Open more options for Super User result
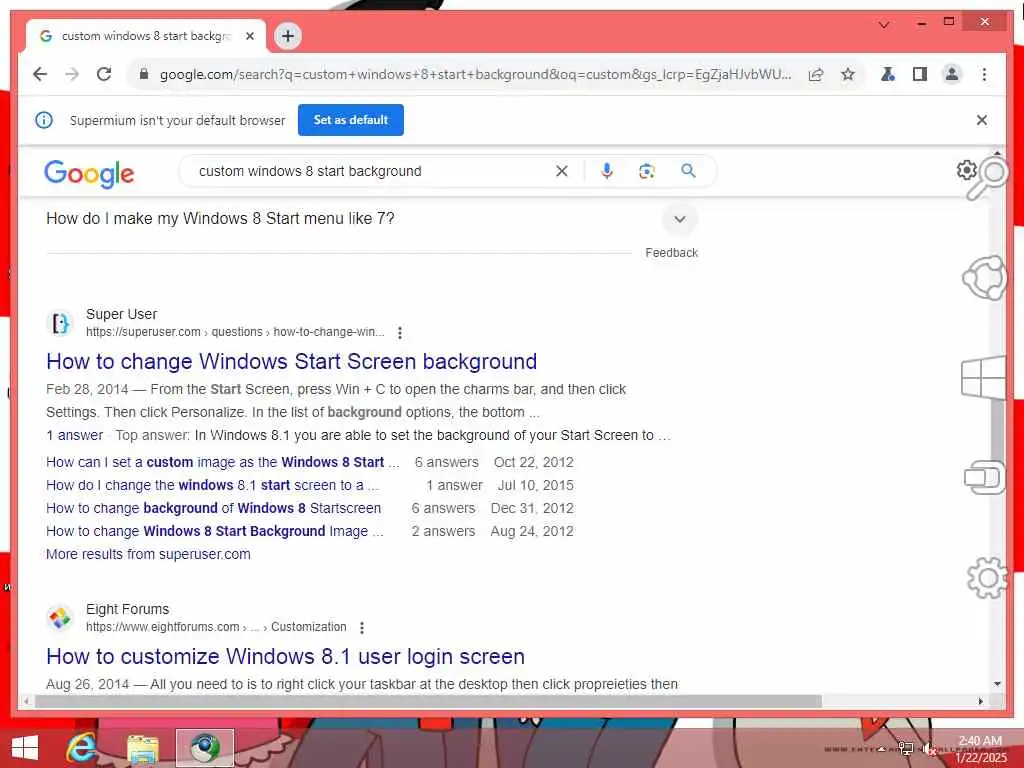 click(x=400, y=332)
